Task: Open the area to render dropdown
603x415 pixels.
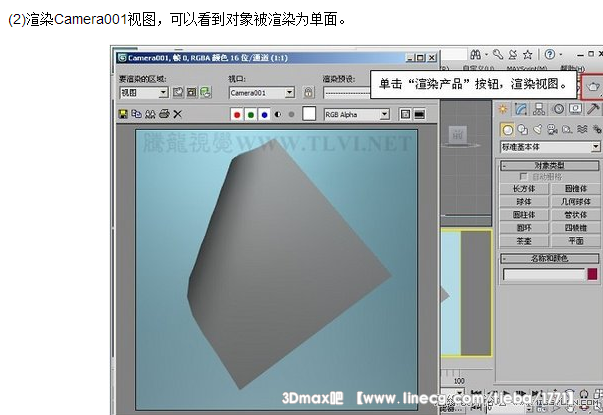Action: pos(163,92)
